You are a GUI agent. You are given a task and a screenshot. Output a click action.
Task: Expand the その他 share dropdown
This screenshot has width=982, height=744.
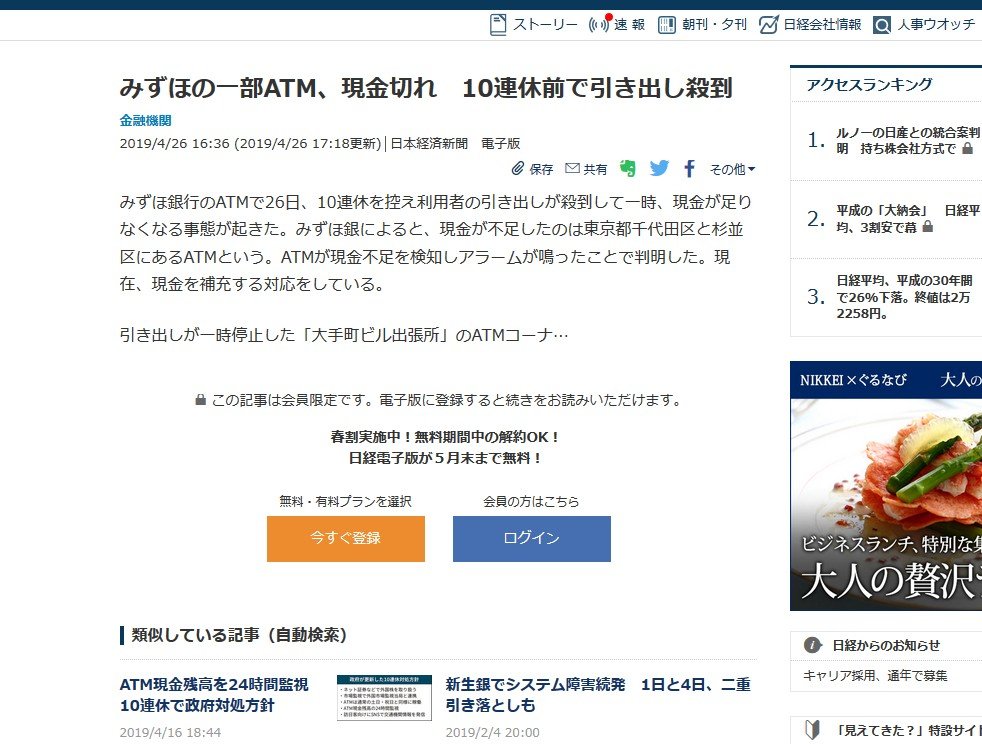tap(732, 169)
